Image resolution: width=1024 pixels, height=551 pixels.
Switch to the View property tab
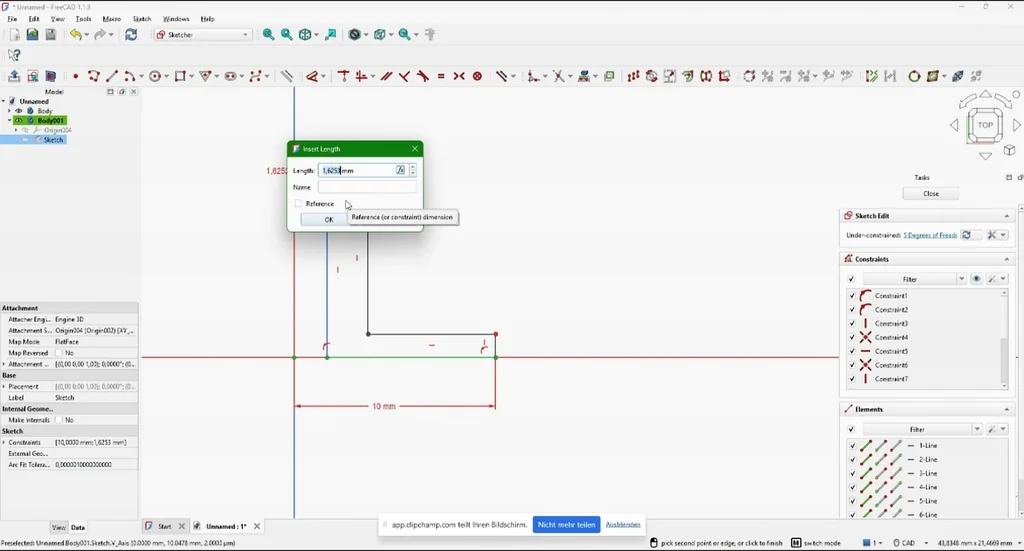[x=59, y=527]
